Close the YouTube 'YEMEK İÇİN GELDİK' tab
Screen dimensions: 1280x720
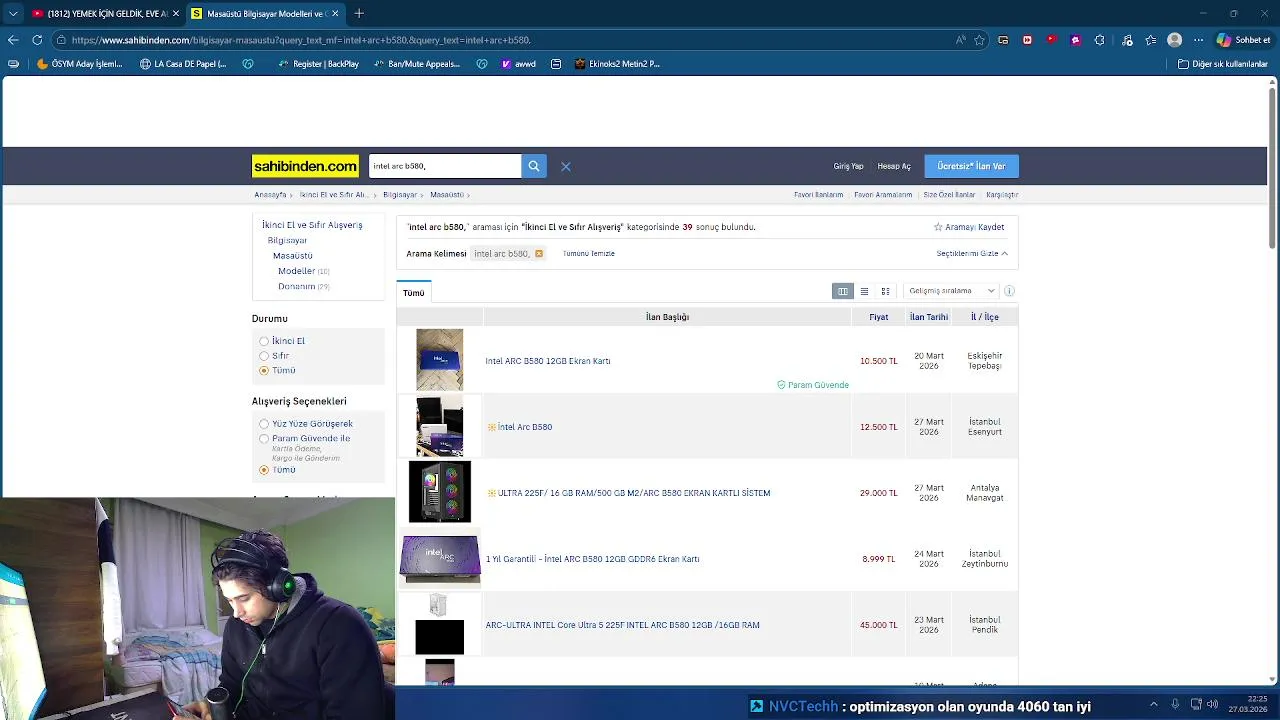click(x=175, y=13)
